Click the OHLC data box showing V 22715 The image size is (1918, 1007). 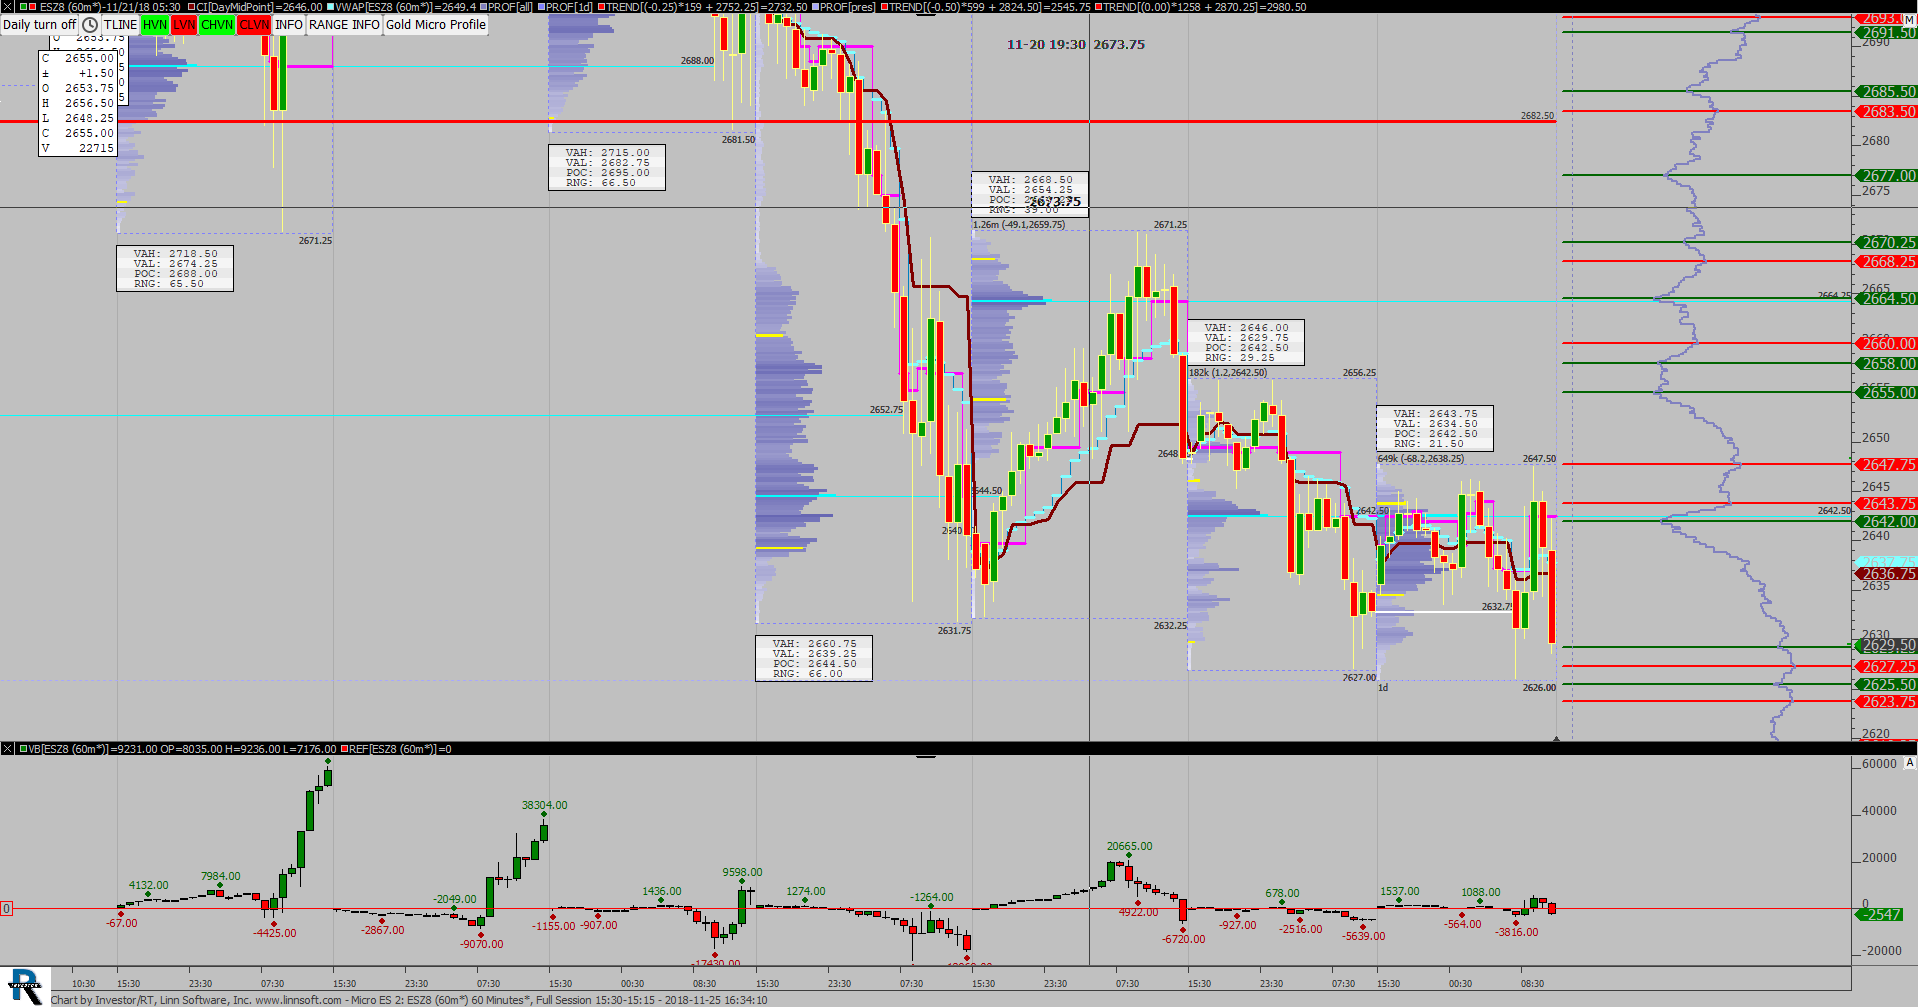click(x=78, y=103)
